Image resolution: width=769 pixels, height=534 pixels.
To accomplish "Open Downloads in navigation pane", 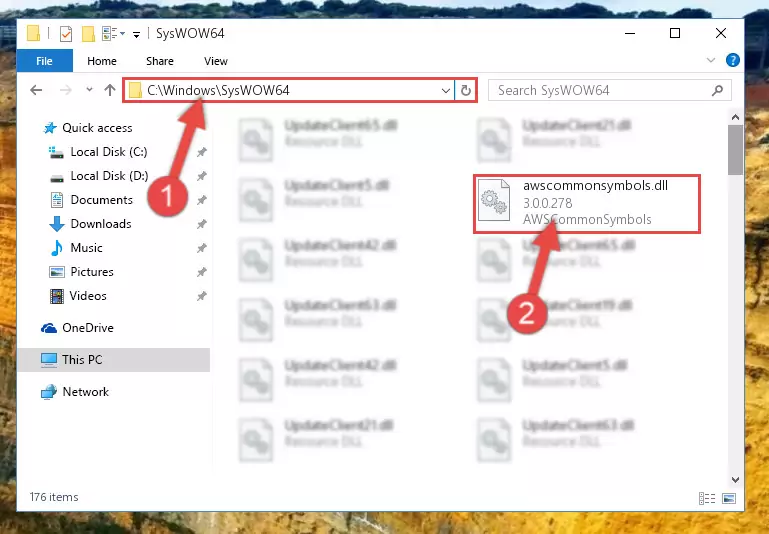I will pyautogui.click(x=101, y=224).
